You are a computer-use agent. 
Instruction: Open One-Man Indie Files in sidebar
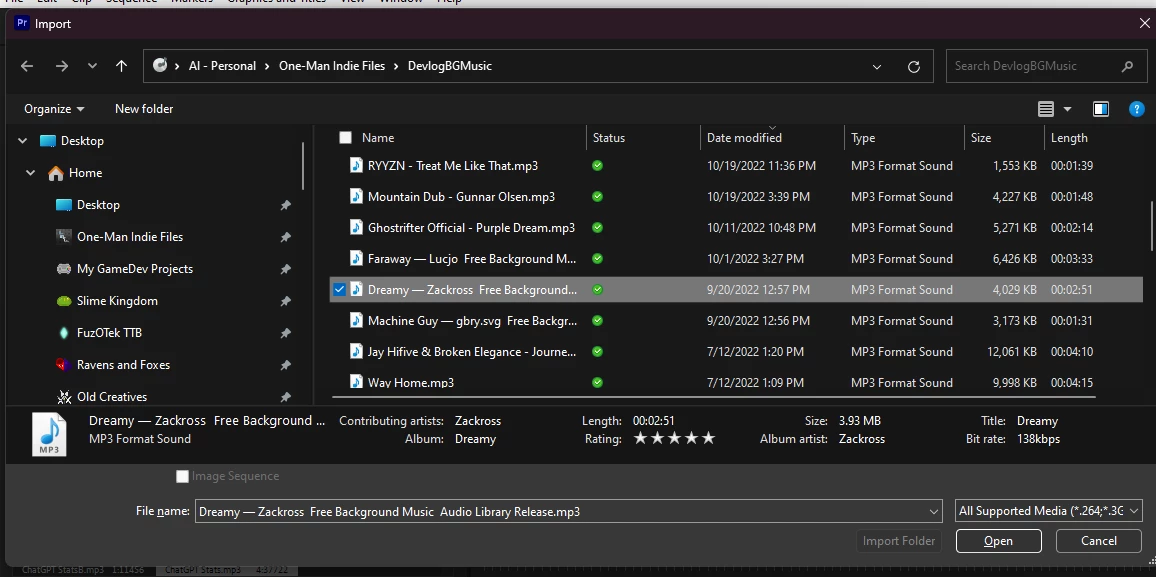click(130, 237)
